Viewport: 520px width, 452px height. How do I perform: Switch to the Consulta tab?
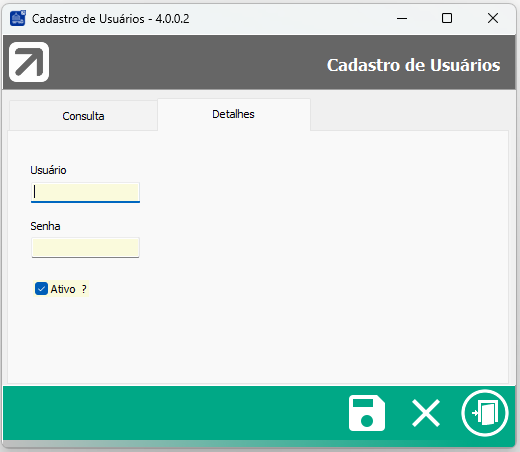pyautogui.click(x=83, y=116)
